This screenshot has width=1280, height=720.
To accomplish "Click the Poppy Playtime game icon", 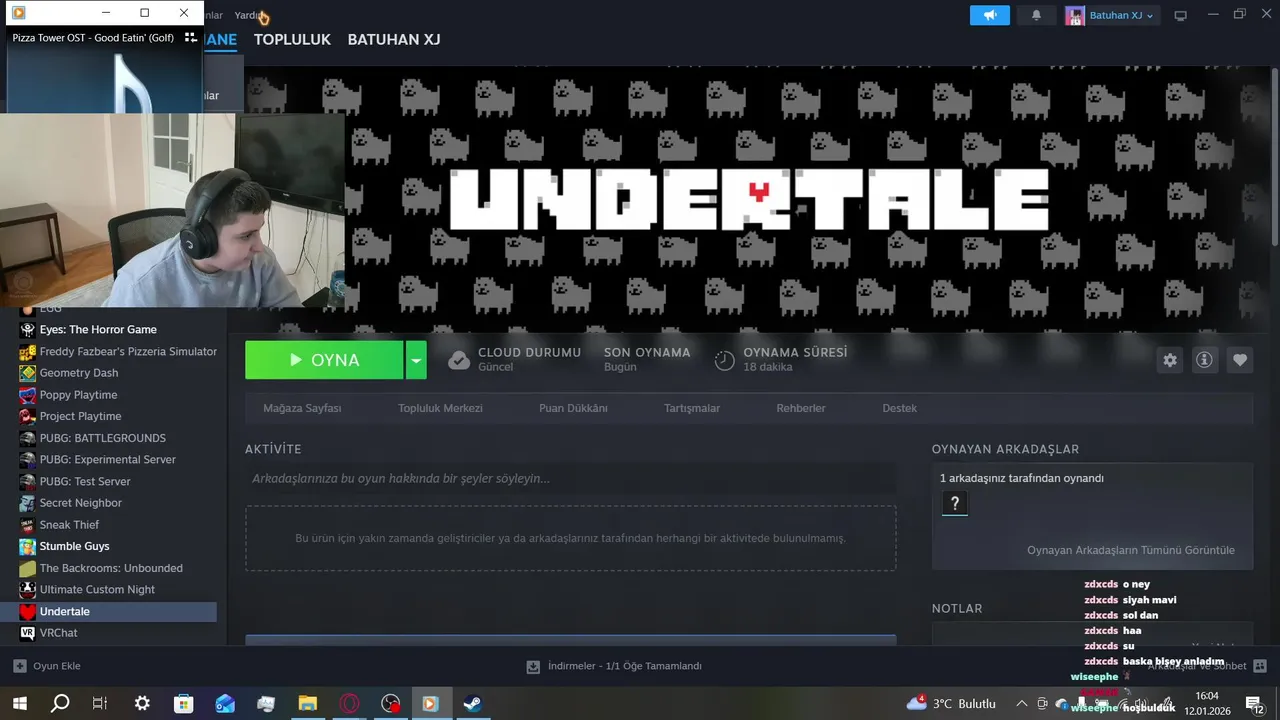I will [28, 395].
